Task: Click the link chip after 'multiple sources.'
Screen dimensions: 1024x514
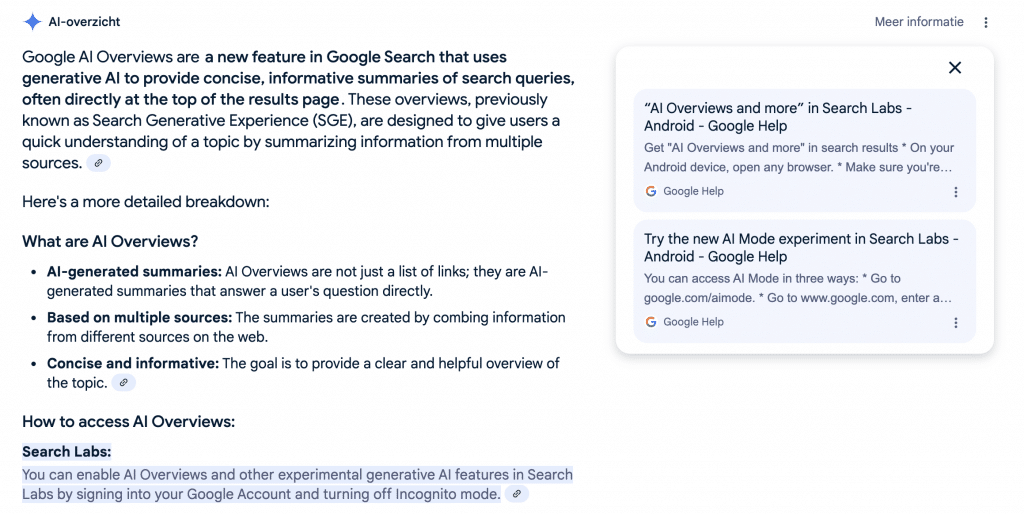Action: click(99, 163)
